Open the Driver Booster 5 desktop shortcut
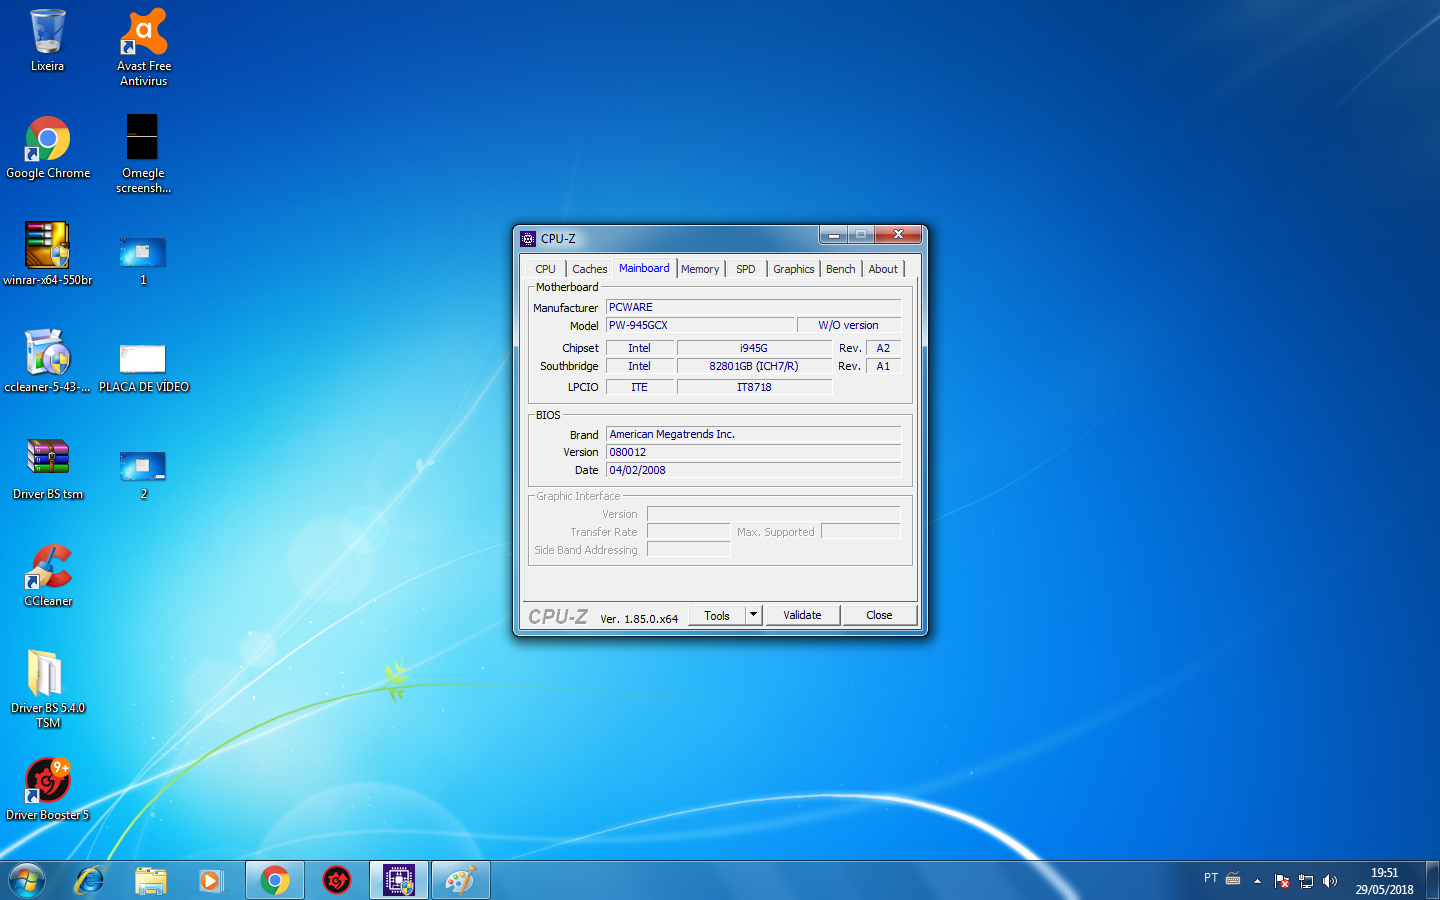This screenshot has width=1440, height=900. (47, 789)
